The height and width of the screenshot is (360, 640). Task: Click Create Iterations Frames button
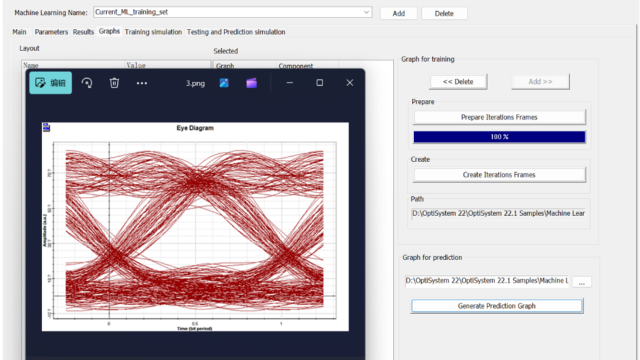coord(499,175)
